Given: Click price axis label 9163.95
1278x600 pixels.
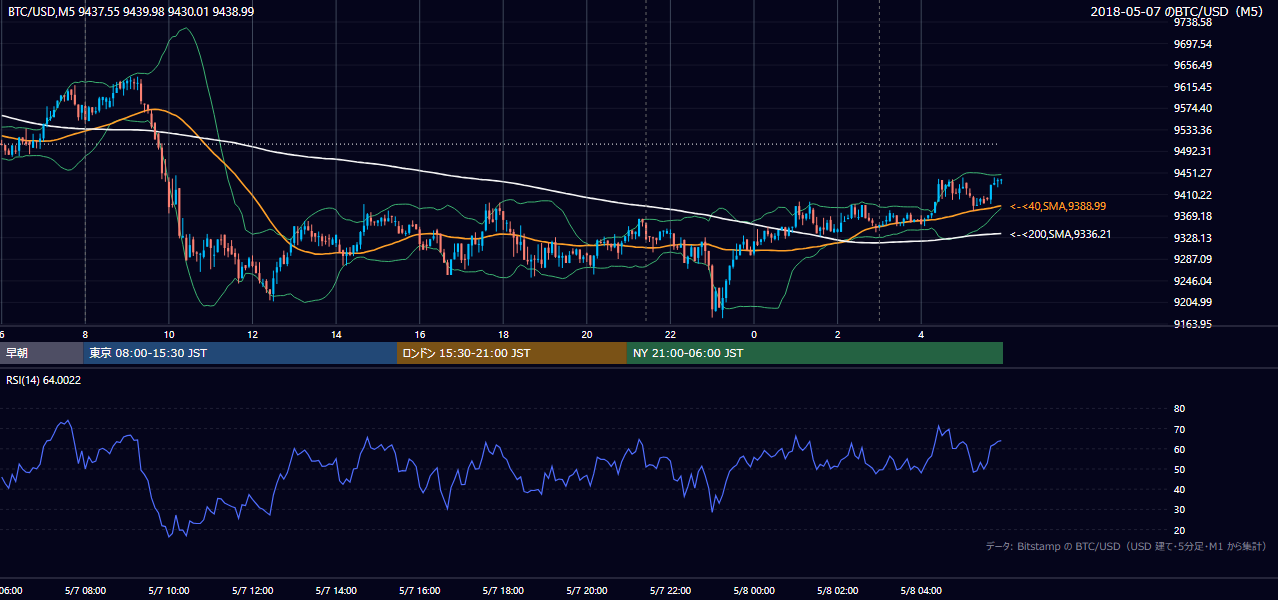Looking at the screenshot, I should pyautogui.click(x=1193, y=324).
